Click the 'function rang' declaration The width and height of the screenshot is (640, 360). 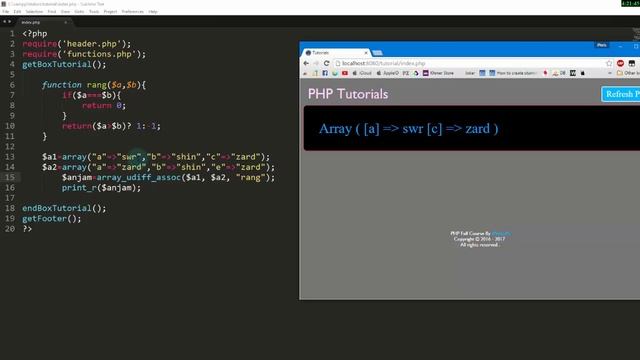tap(94, 85)
